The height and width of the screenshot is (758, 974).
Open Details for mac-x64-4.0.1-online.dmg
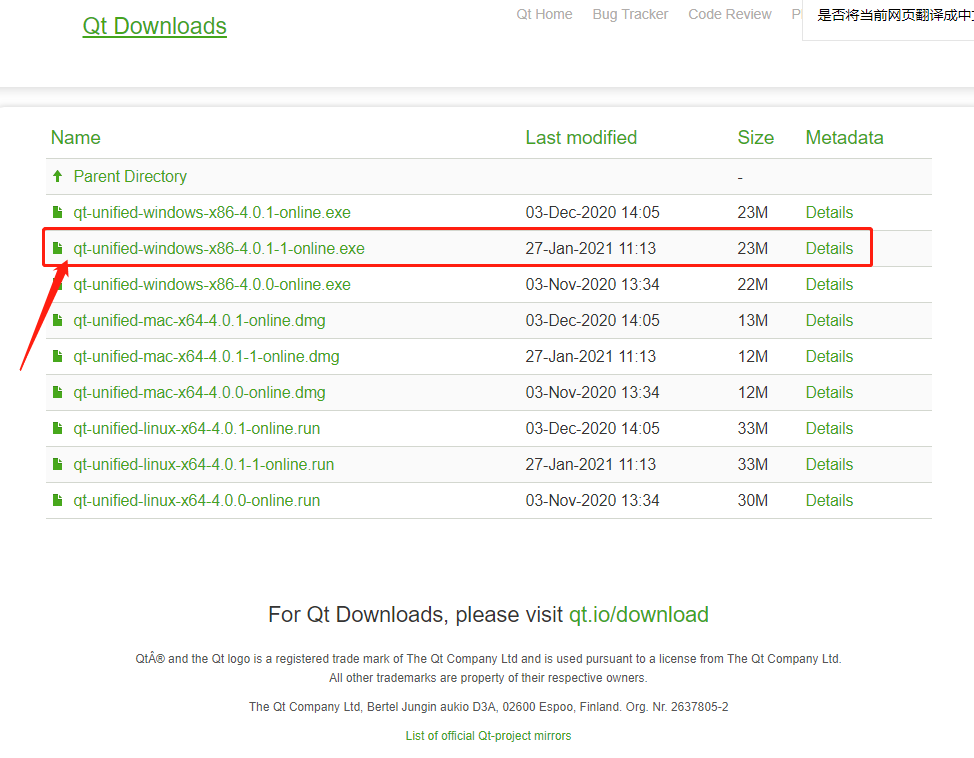pyautogui.click(x=829, y=321)
